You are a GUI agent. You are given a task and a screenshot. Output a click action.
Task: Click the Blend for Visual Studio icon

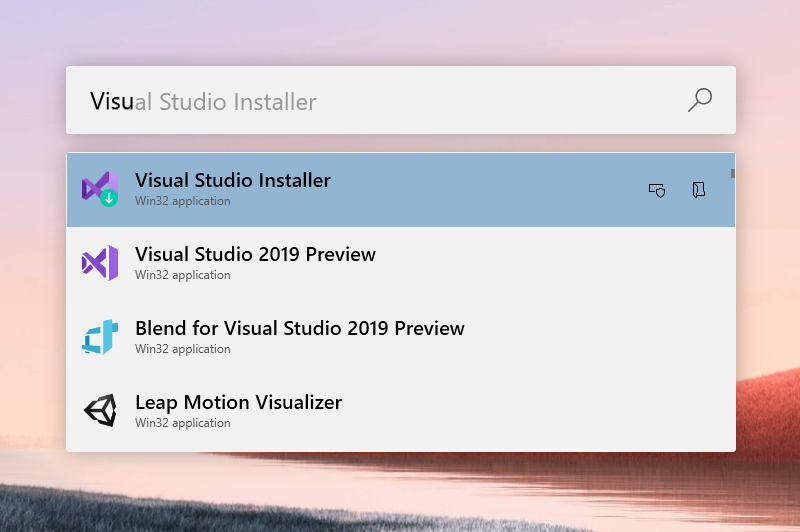[x=100, y=337]
